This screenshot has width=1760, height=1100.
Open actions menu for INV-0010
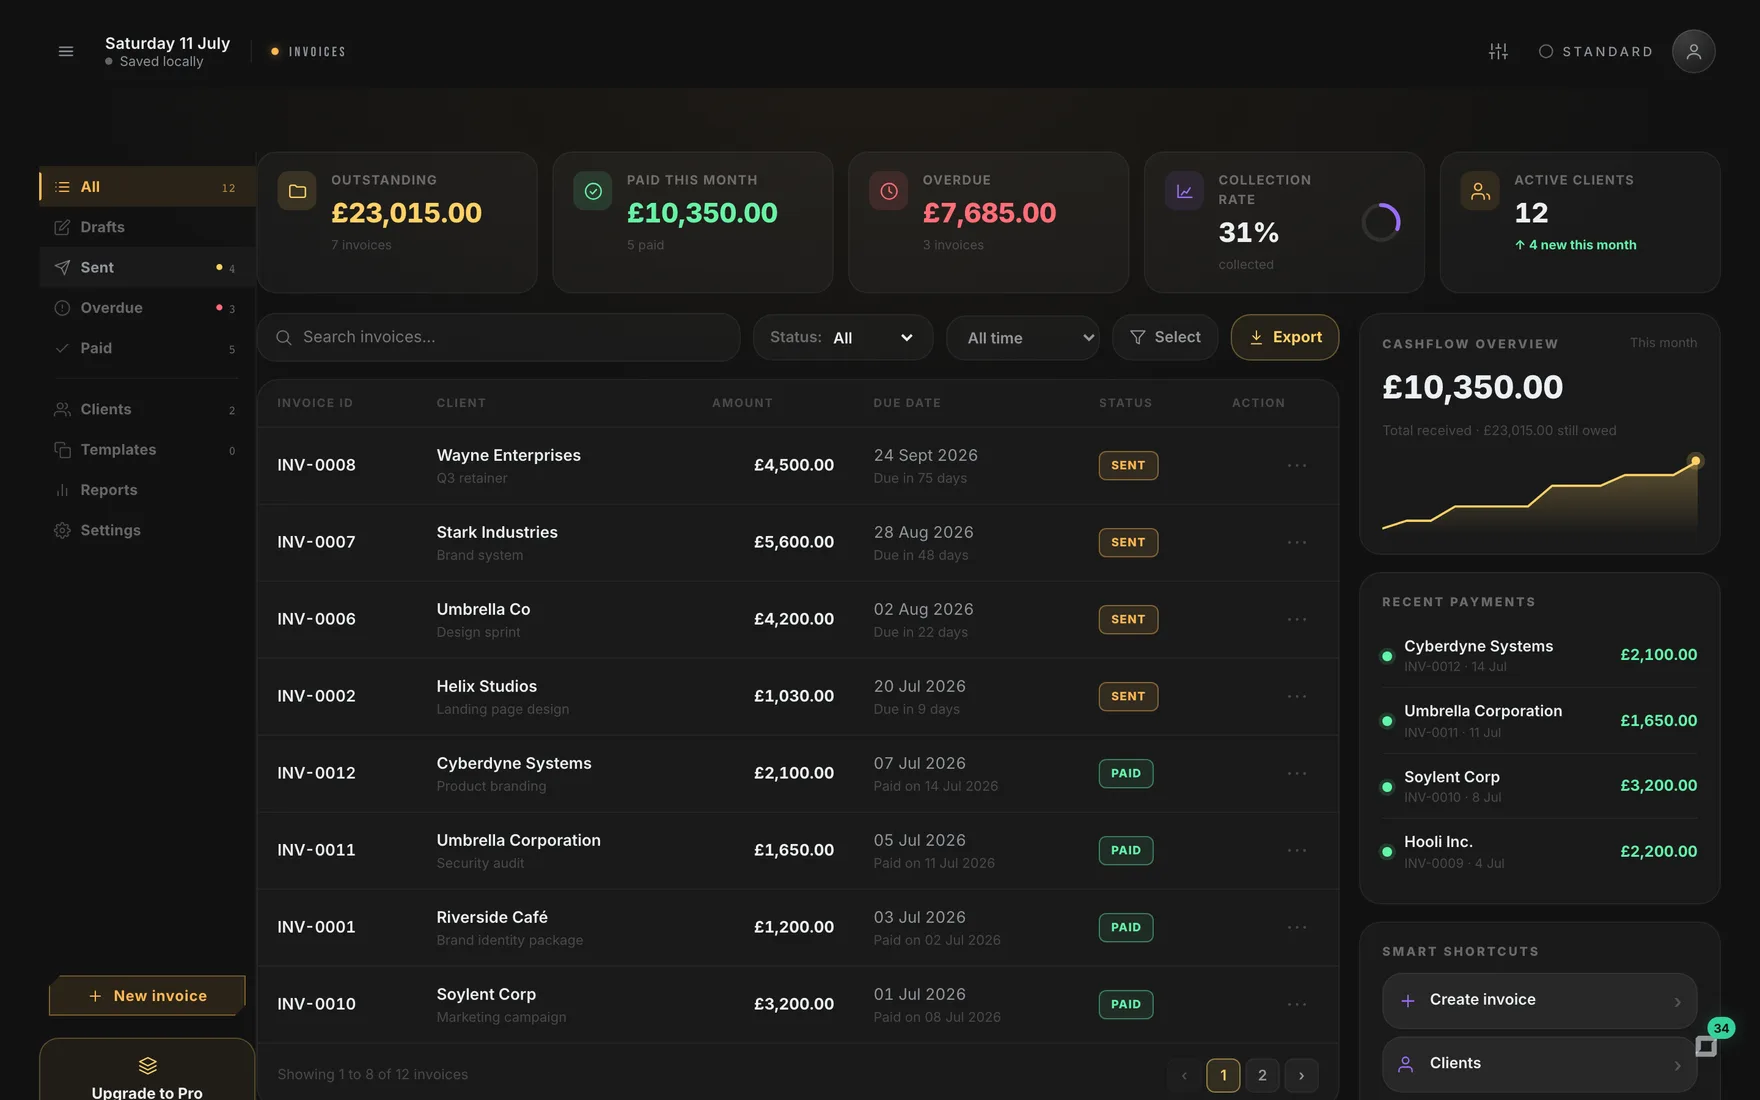click(x=1297, y=1004)
